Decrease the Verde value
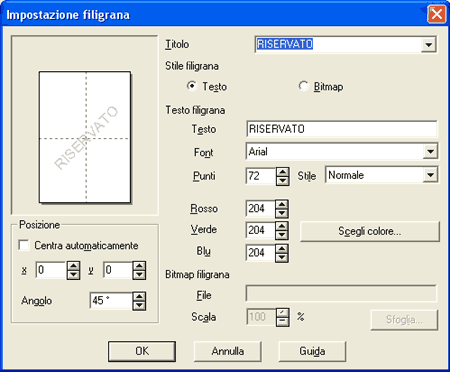Image resolution: width=450 pixels, height=372 pixels. coord(282,235)
